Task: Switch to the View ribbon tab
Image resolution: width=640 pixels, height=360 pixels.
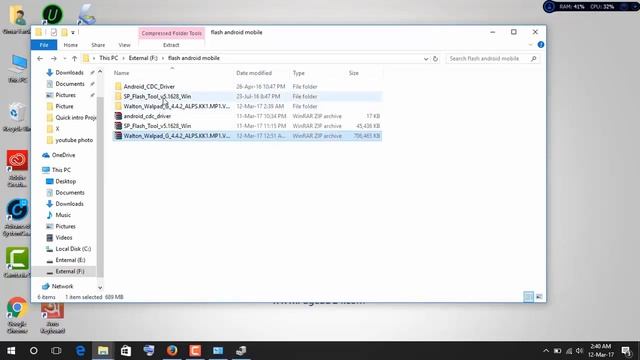Action: [124, 45]
